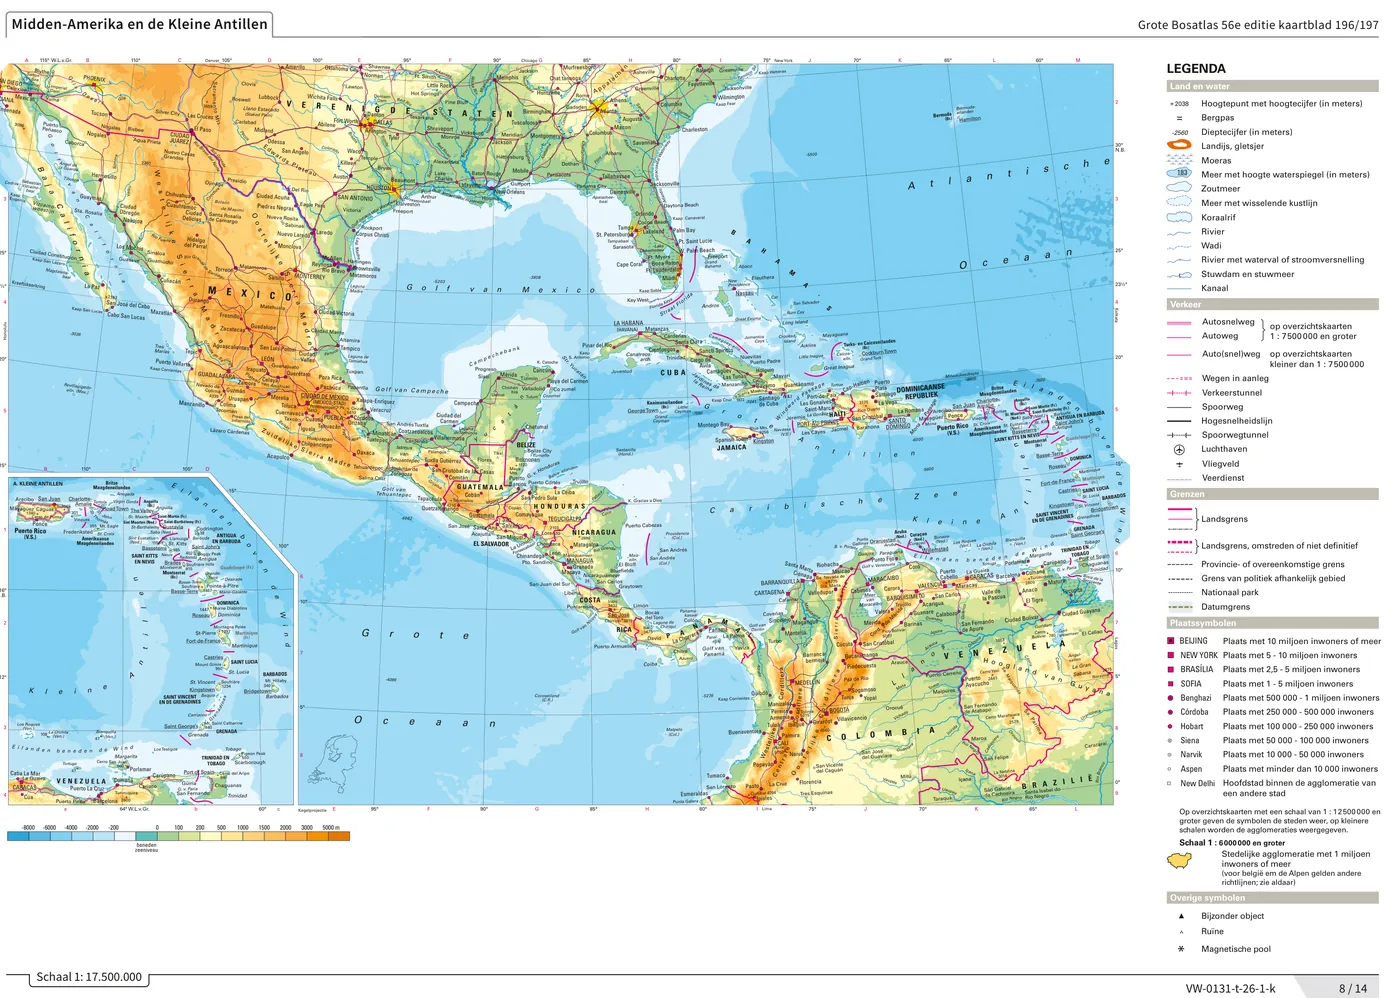The width and height of the screenshot is (1400, 998).
Task: Click the Verkeer section header
Action: coord(1272,304)
